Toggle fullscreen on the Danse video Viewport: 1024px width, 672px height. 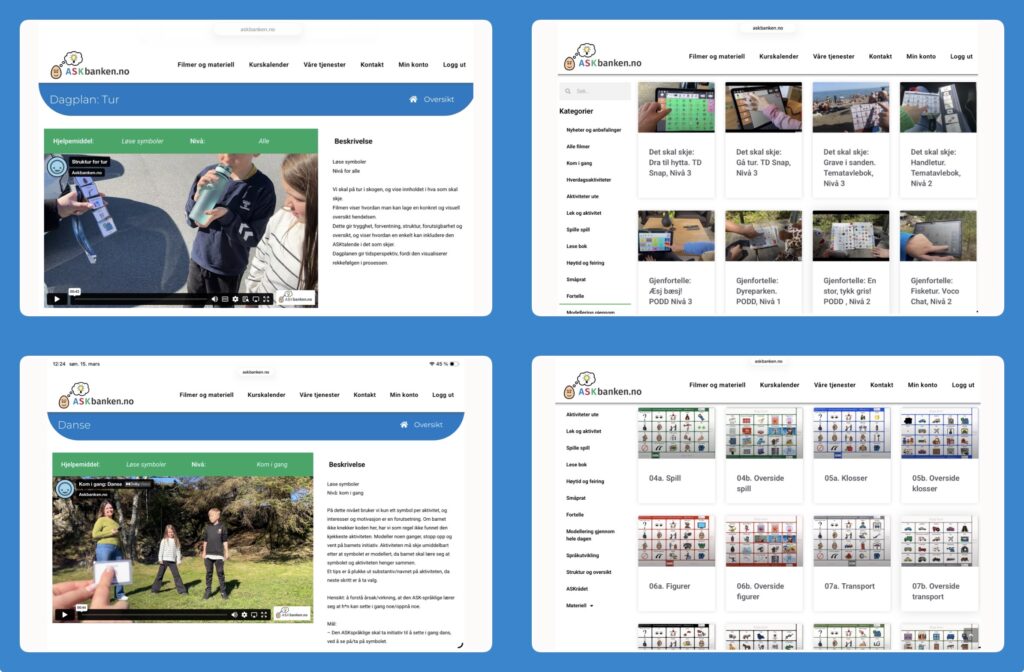coord(264,614)
